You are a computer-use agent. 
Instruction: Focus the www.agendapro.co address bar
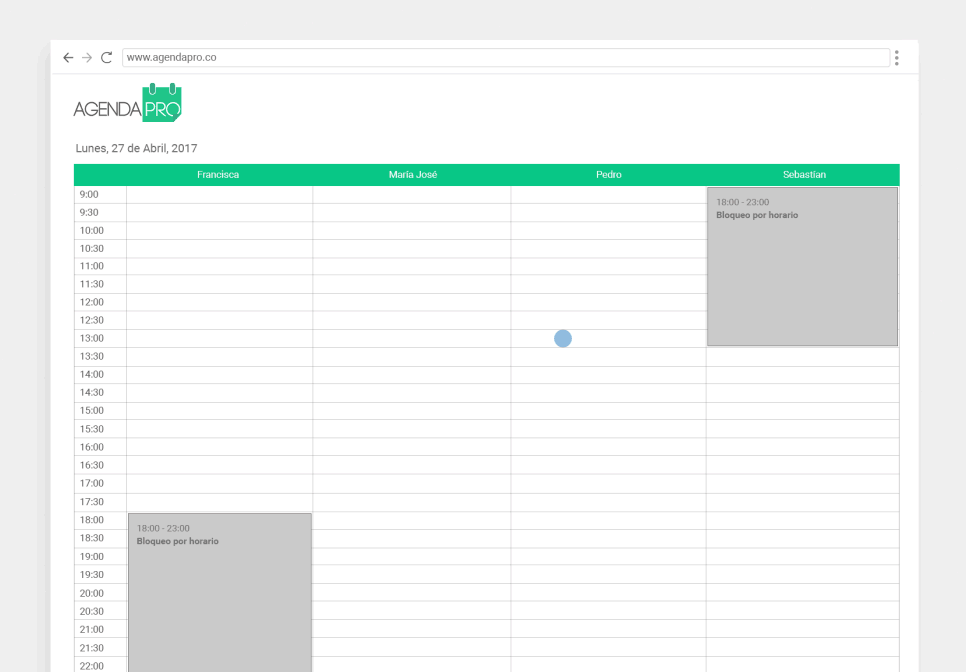pyautogui.click(x=506, y=57)
